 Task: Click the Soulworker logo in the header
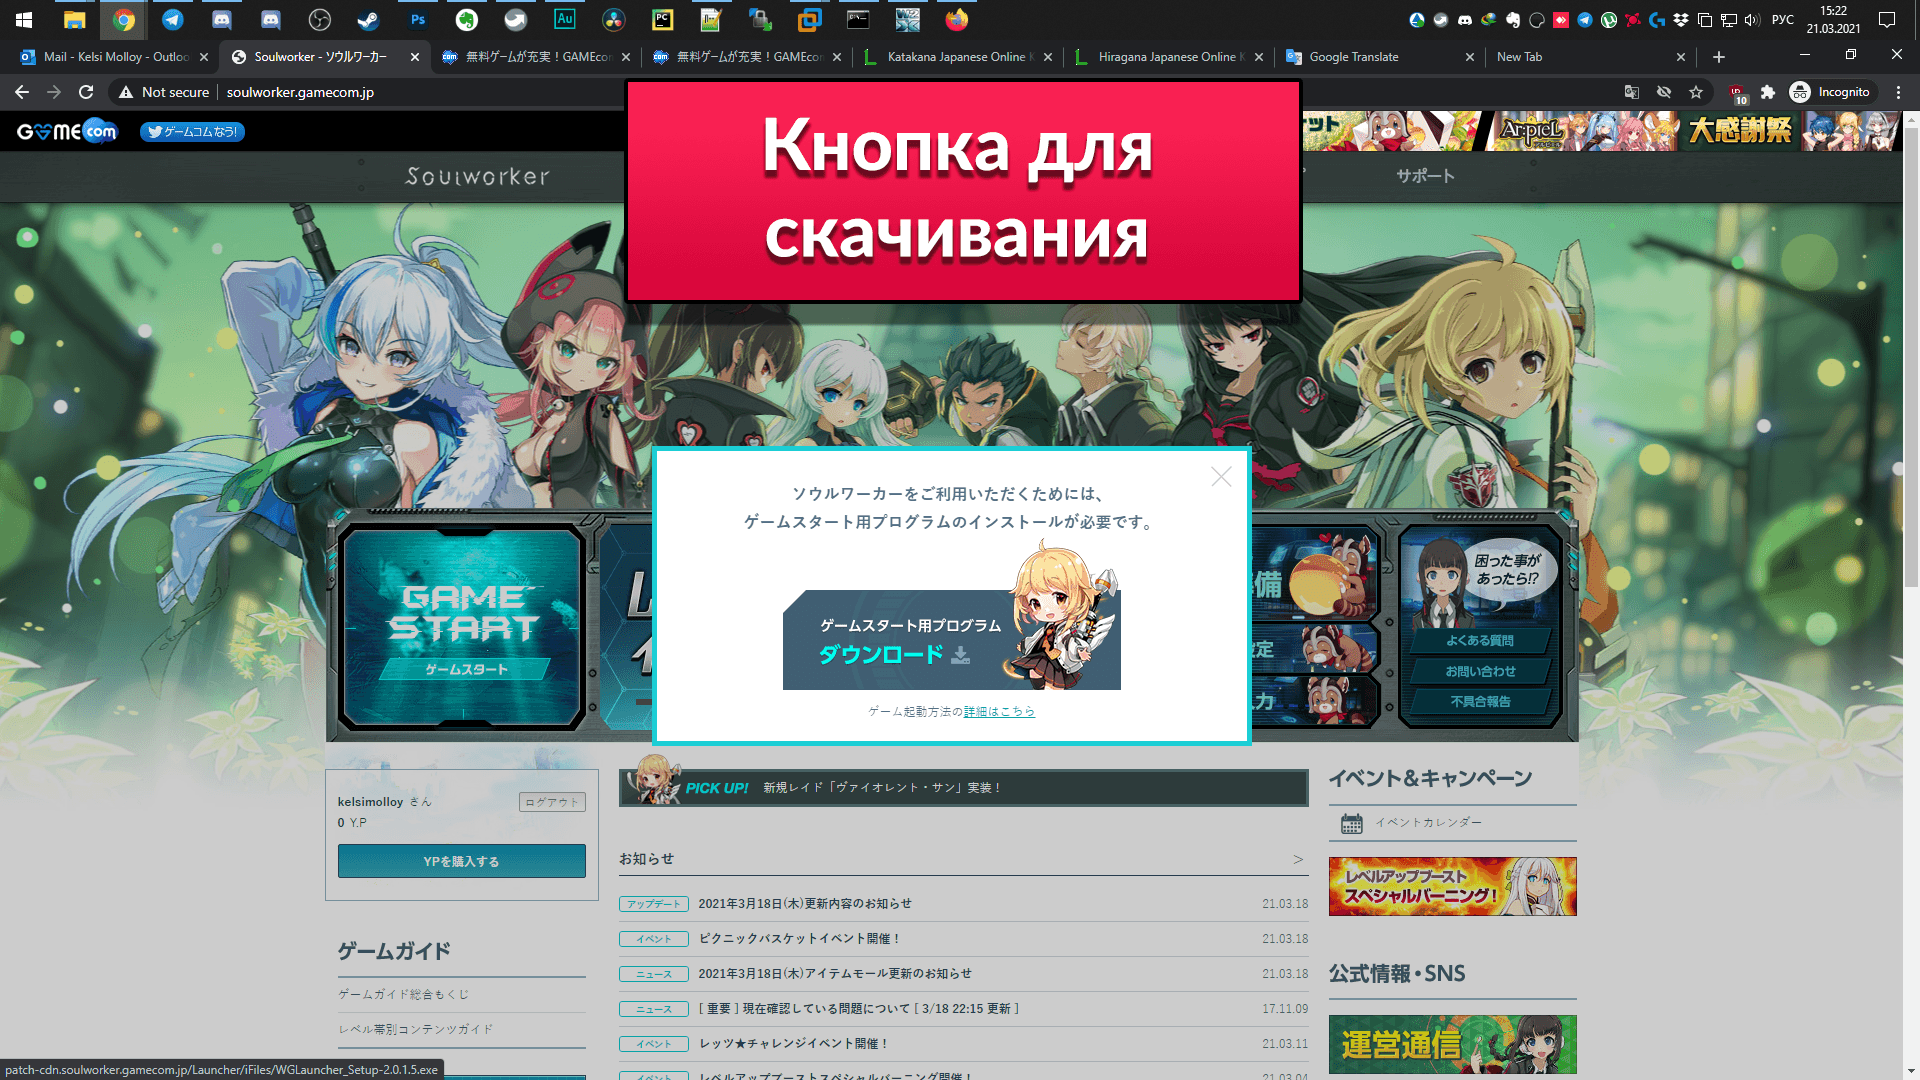pyautogui.click(x=478, y=177)
